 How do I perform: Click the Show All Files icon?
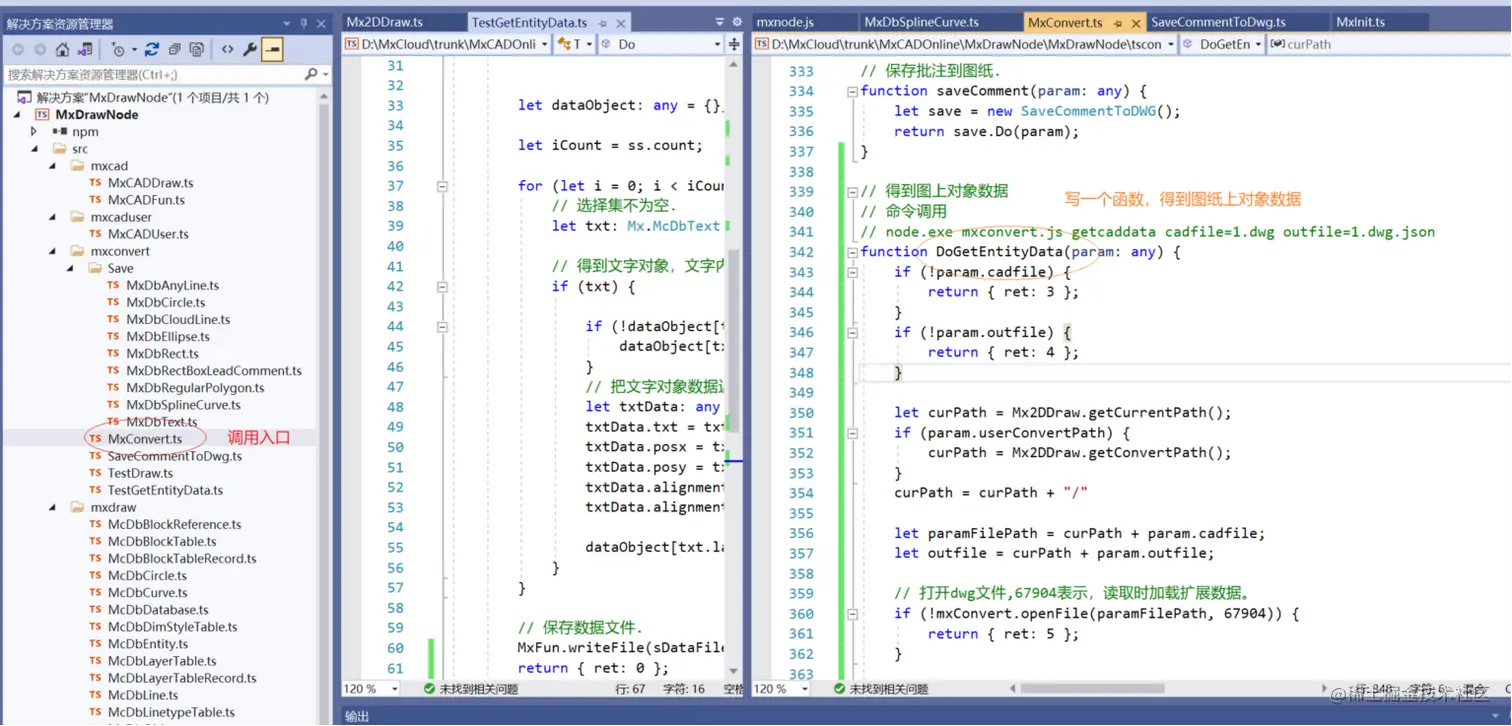point(197,49)
